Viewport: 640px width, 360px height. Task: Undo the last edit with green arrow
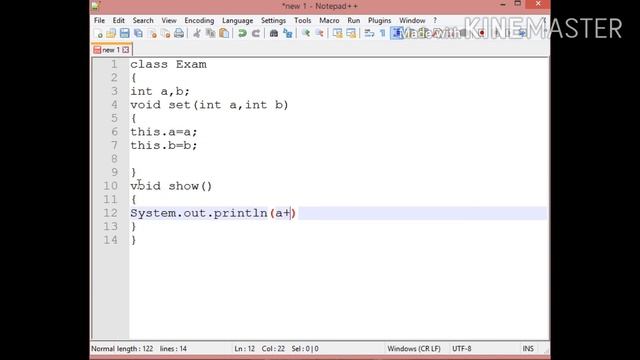[242, 33]
